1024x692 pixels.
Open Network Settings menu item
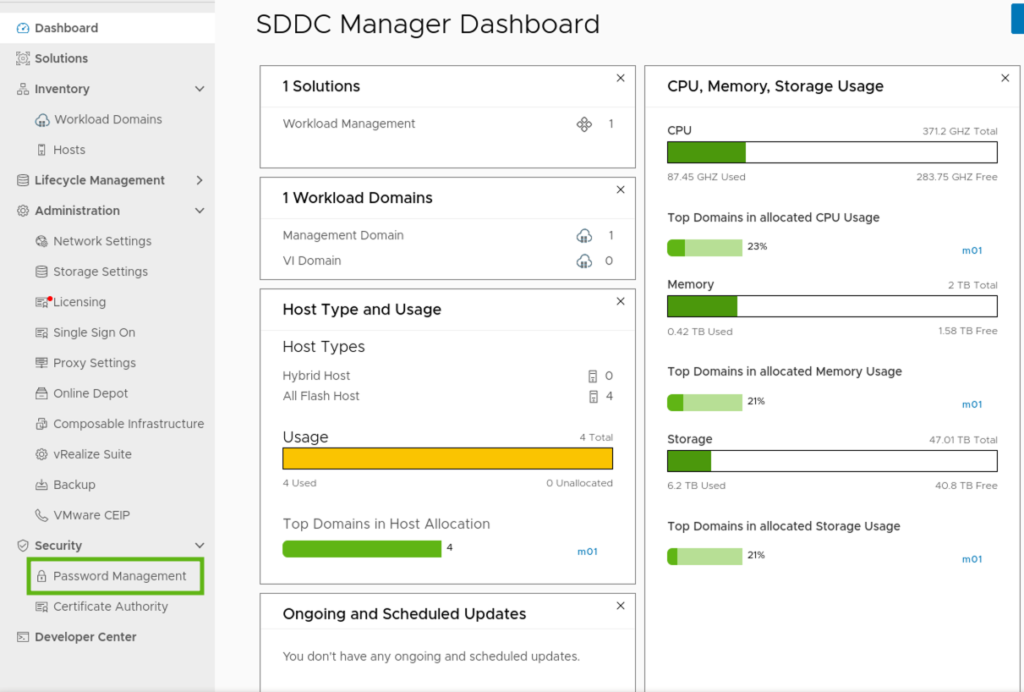click(102, 241)
